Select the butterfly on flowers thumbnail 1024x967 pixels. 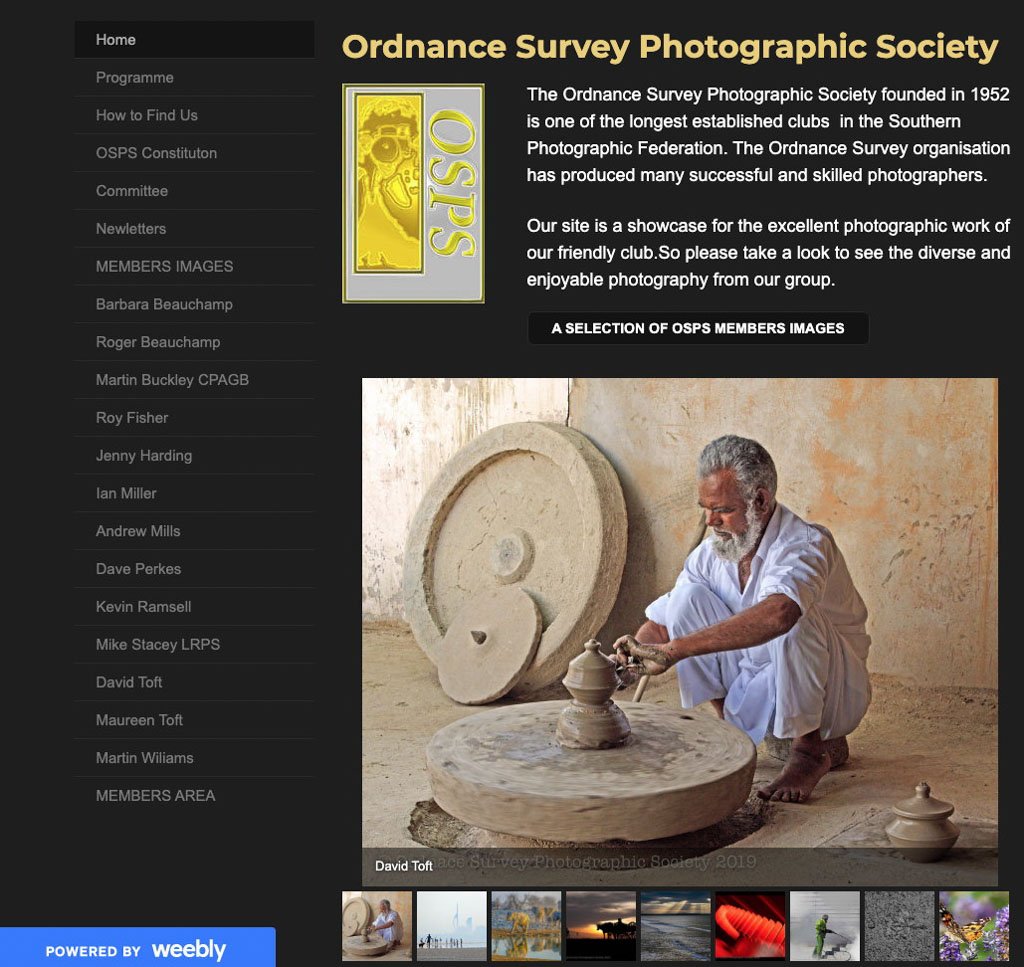(x=974, y=925)
